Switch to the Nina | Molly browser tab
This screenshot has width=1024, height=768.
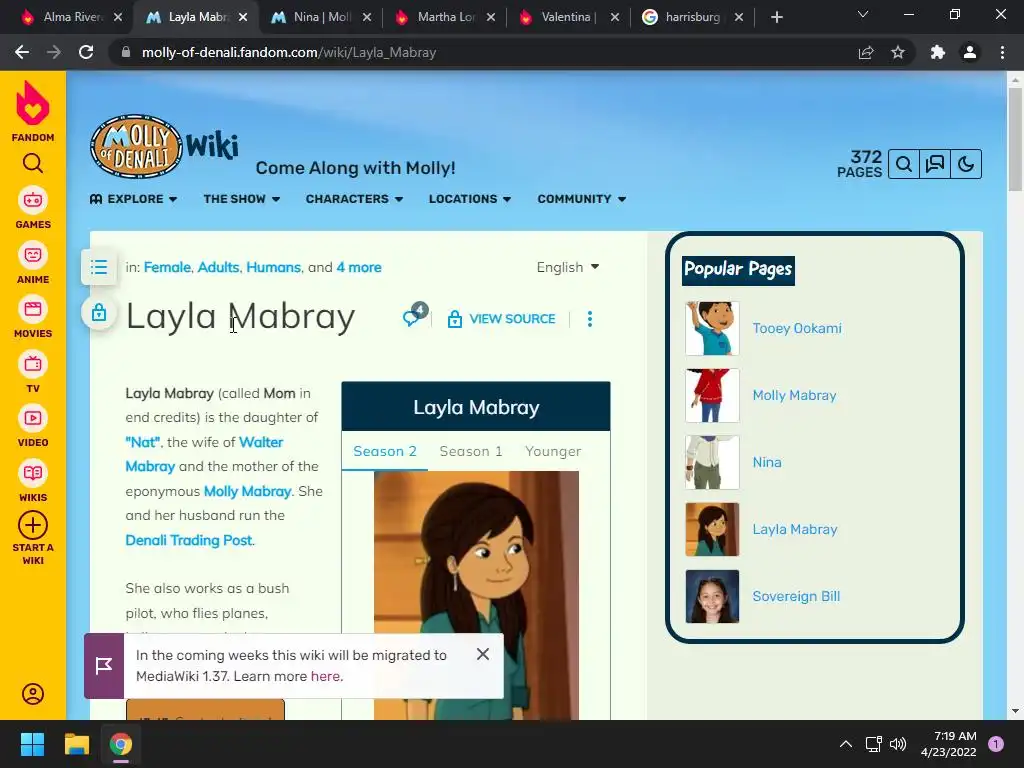pos(319,17)
